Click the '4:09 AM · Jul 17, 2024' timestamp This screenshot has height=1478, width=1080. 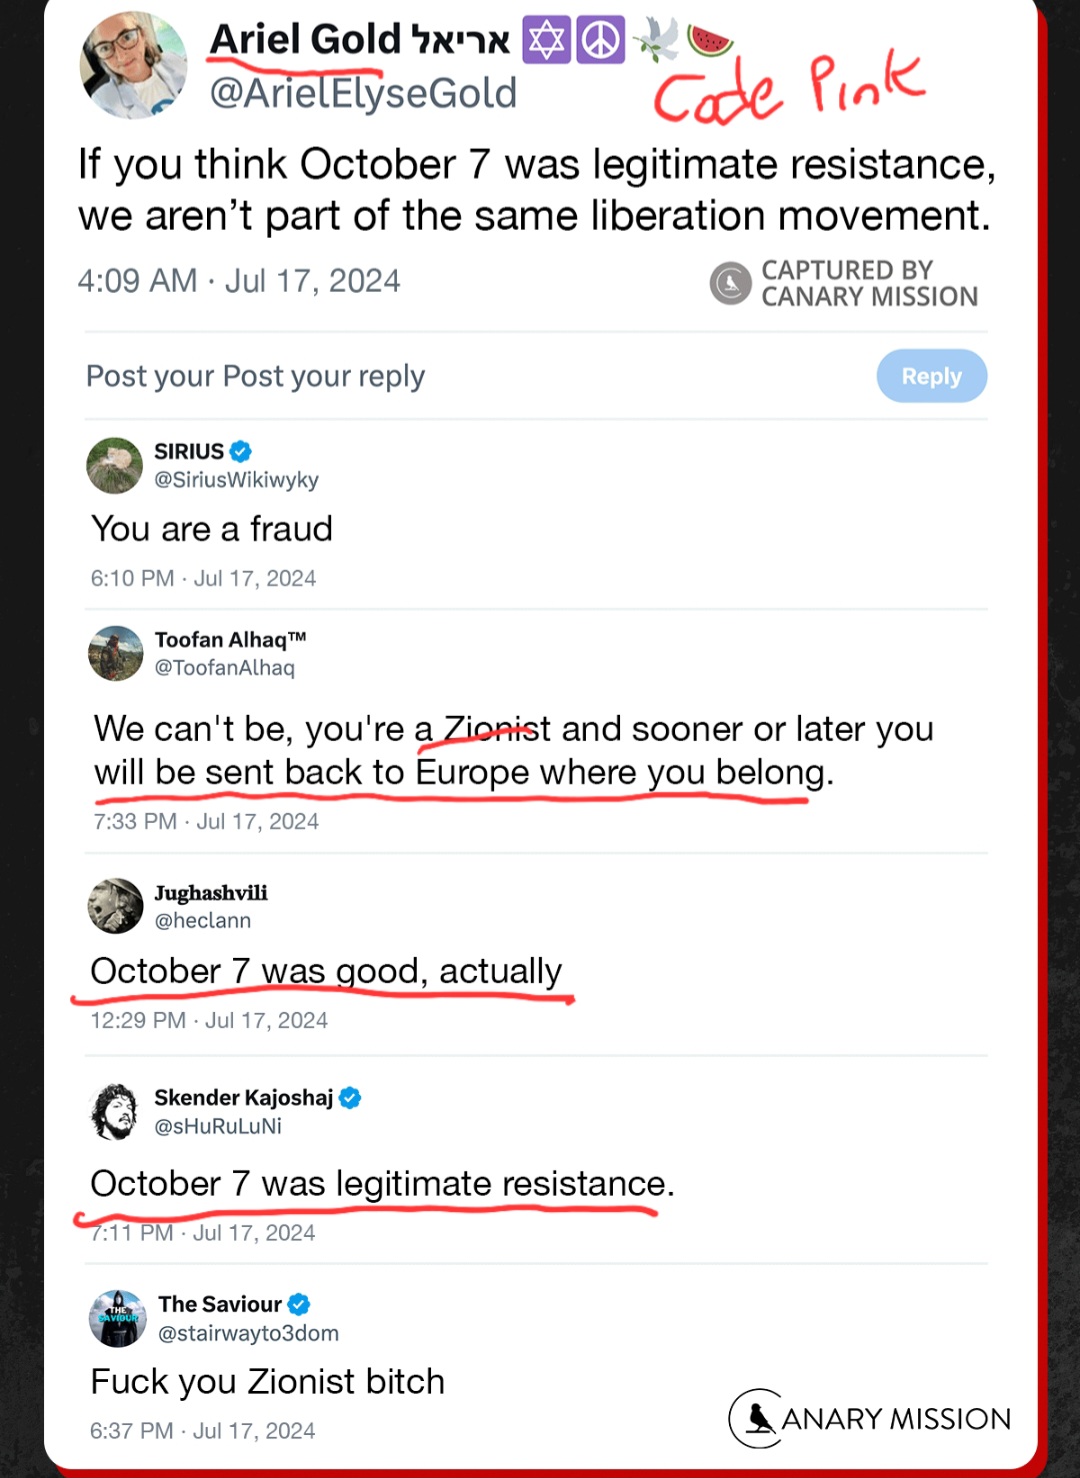tap(239, 281)
